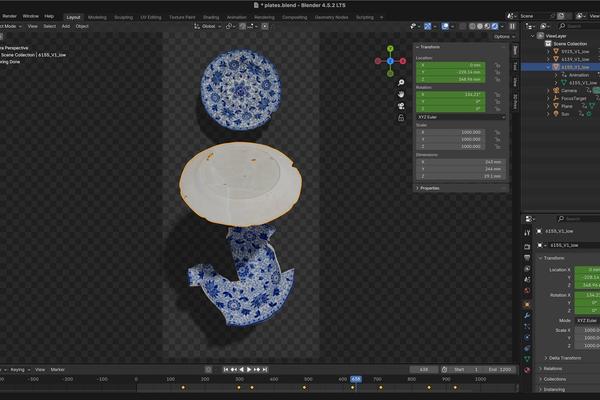Toggle snapping magnet in viewport header
The image size is (600, 400).
[243, 26]
